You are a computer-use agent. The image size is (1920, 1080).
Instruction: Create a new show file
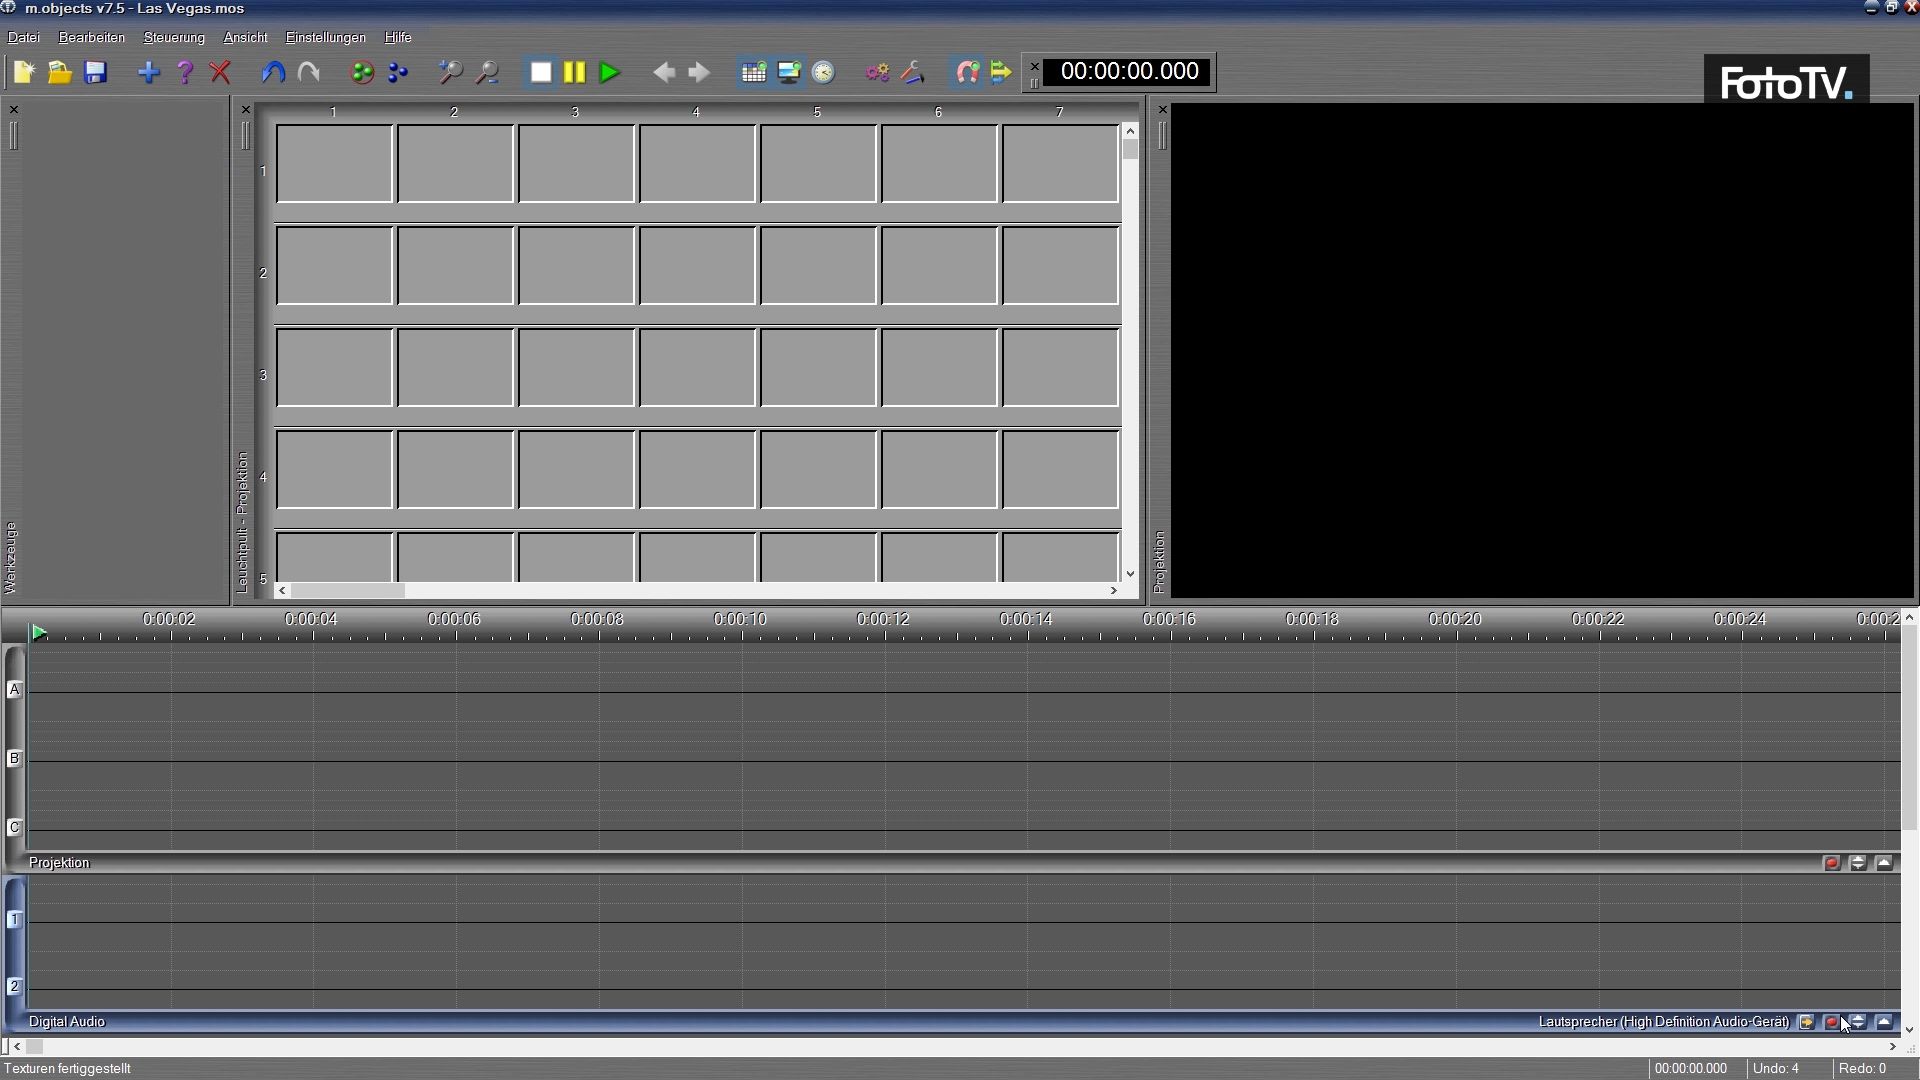point(24,72)
